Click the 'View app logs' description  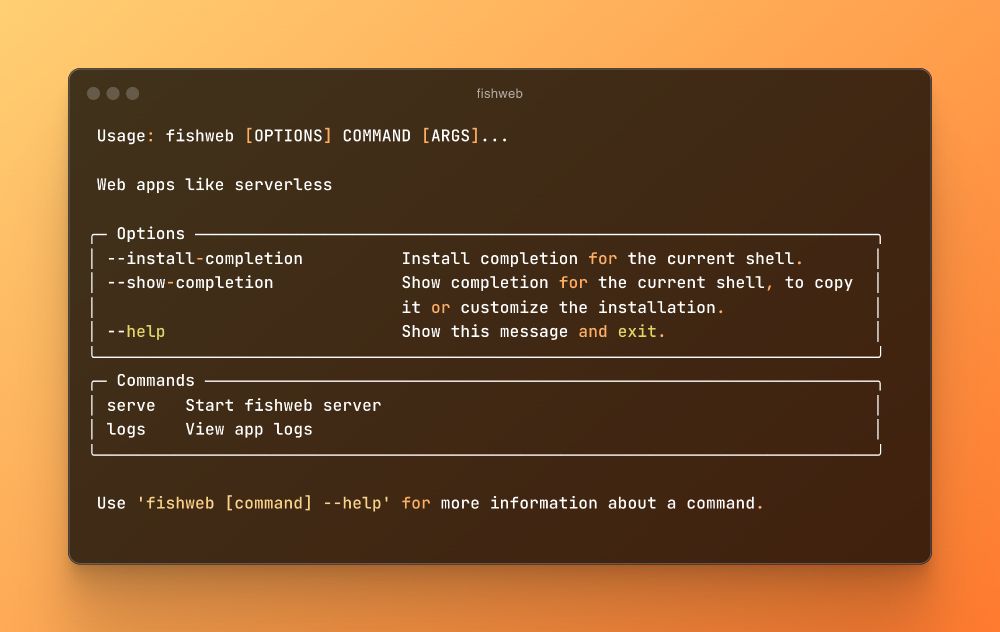(x=248, y=430)
